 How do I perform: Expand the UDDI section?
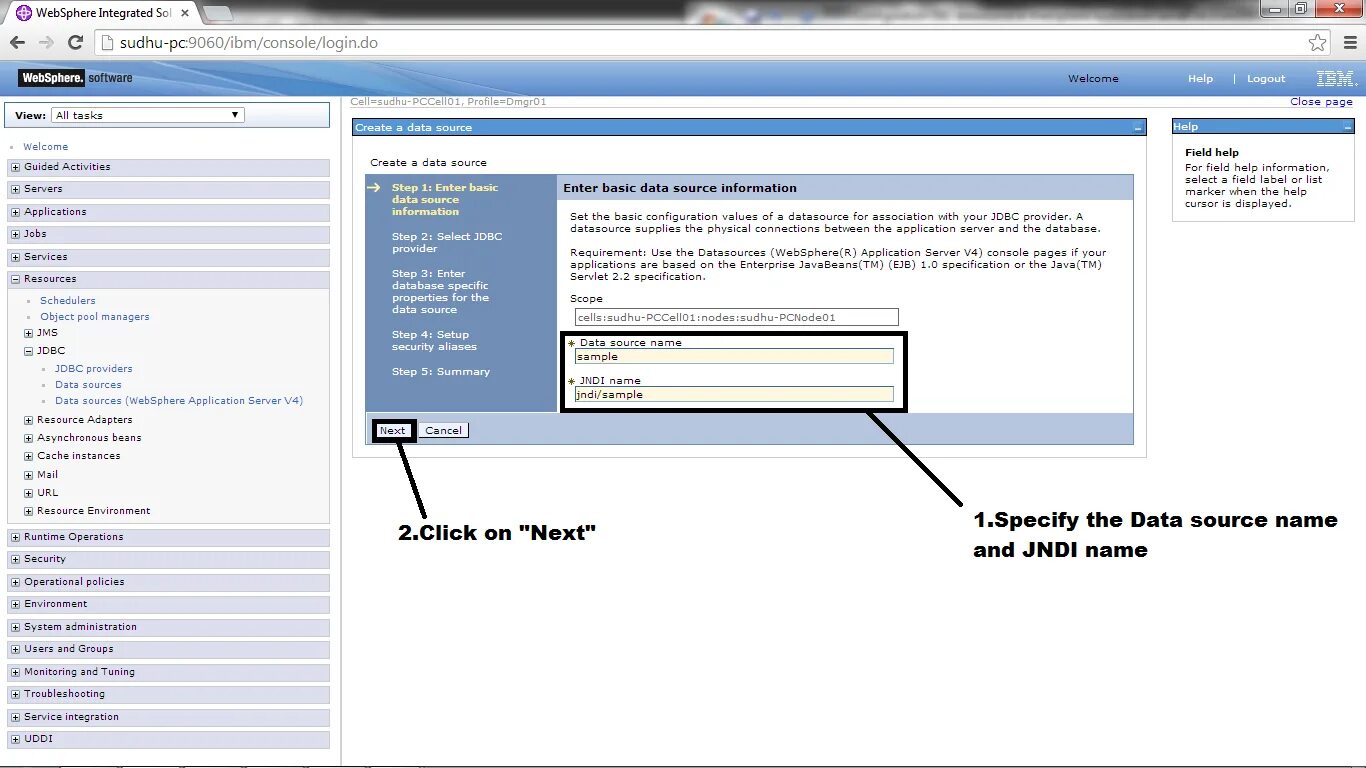pyautogui.click(x=15, y=739)
